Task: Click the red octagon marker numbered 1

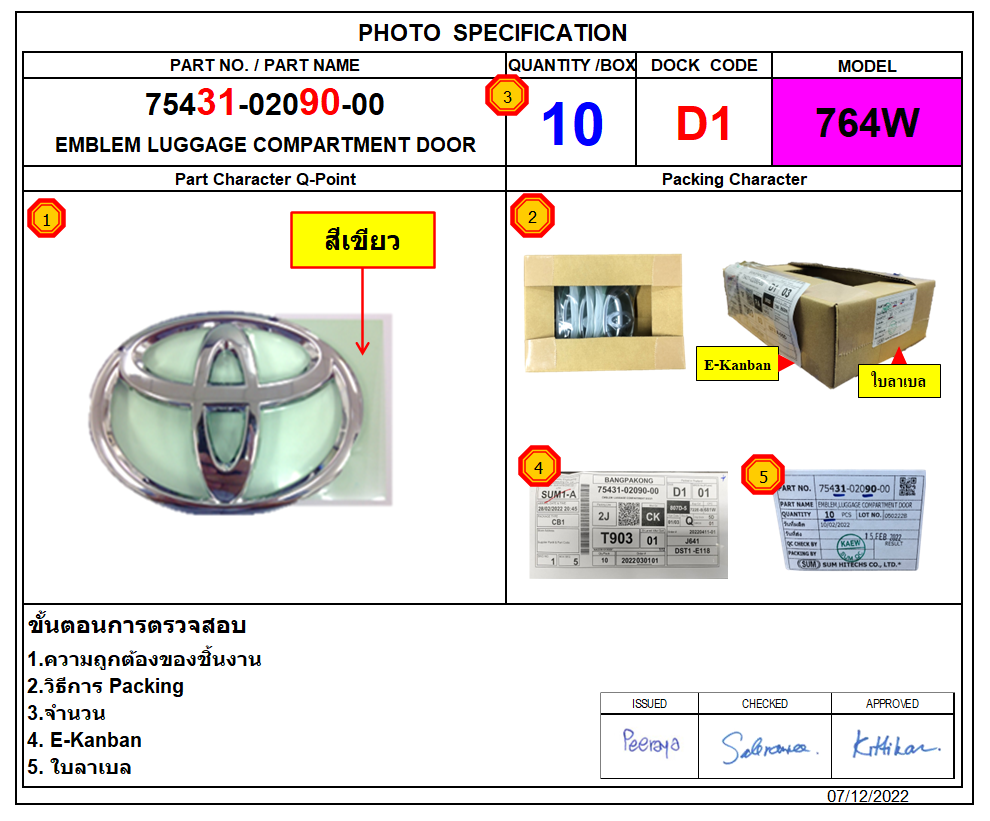Action: coord(47,219)
